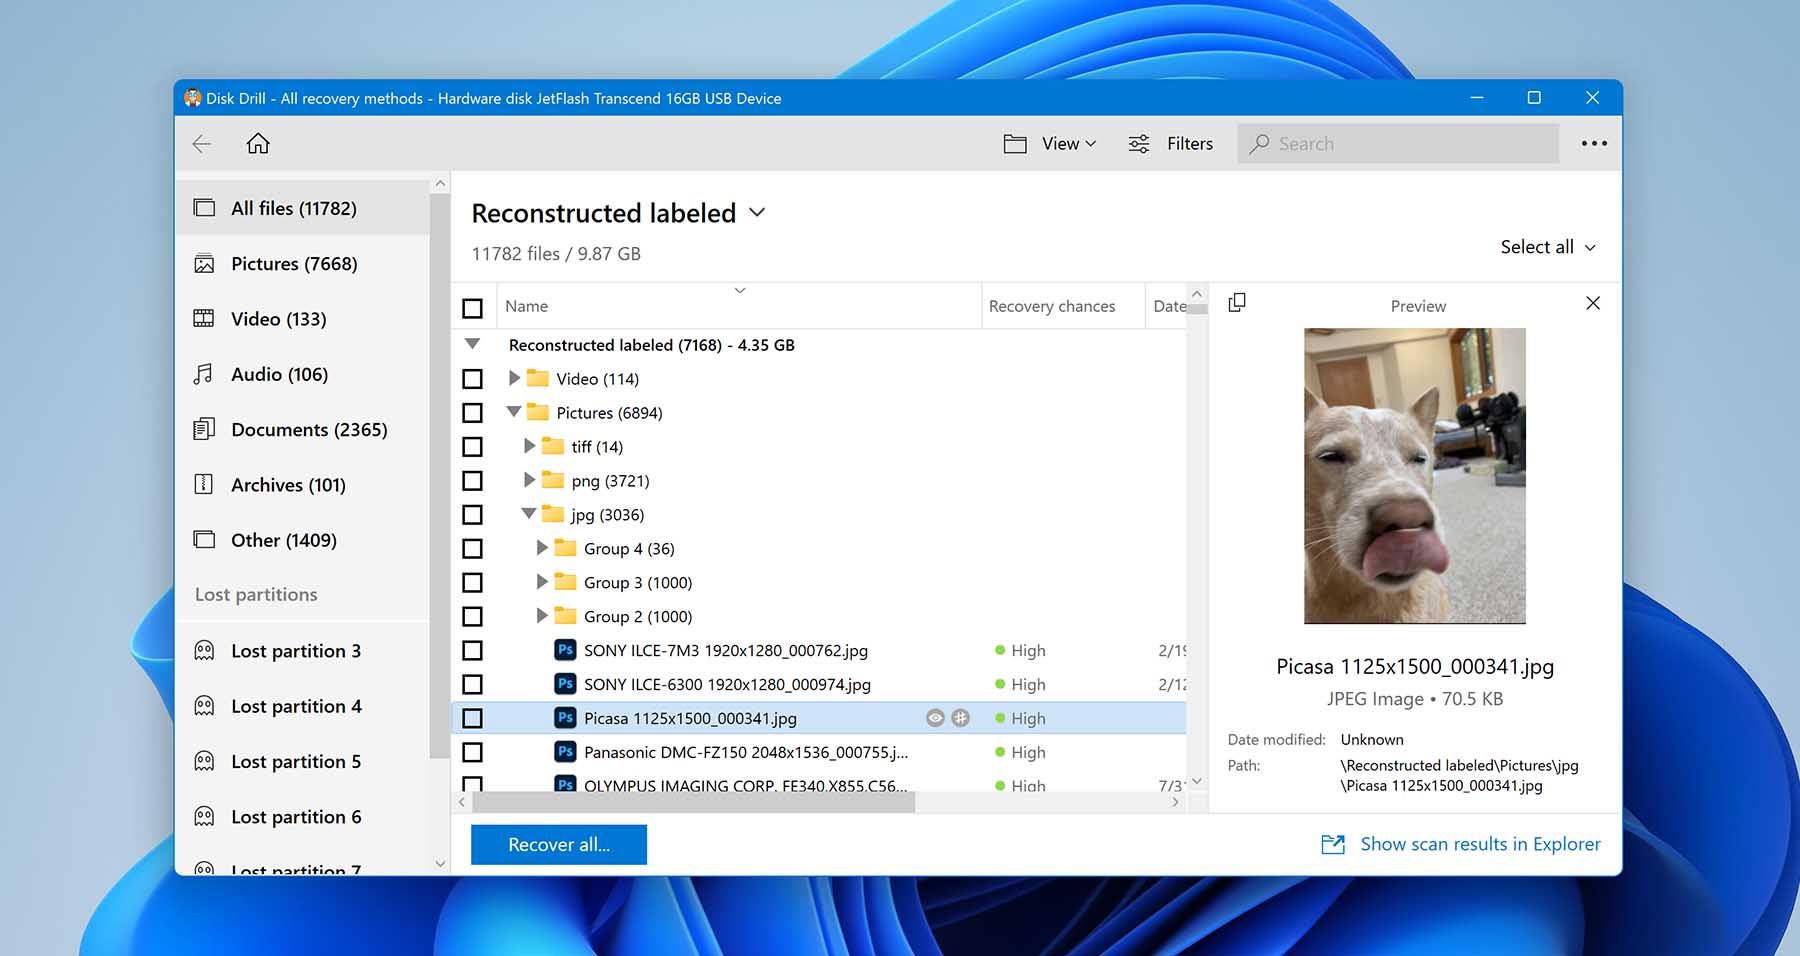This screenshot has width=1800, height=956.
Task: Click the hex view icon on Picasa row
Action: click(960, 718)
